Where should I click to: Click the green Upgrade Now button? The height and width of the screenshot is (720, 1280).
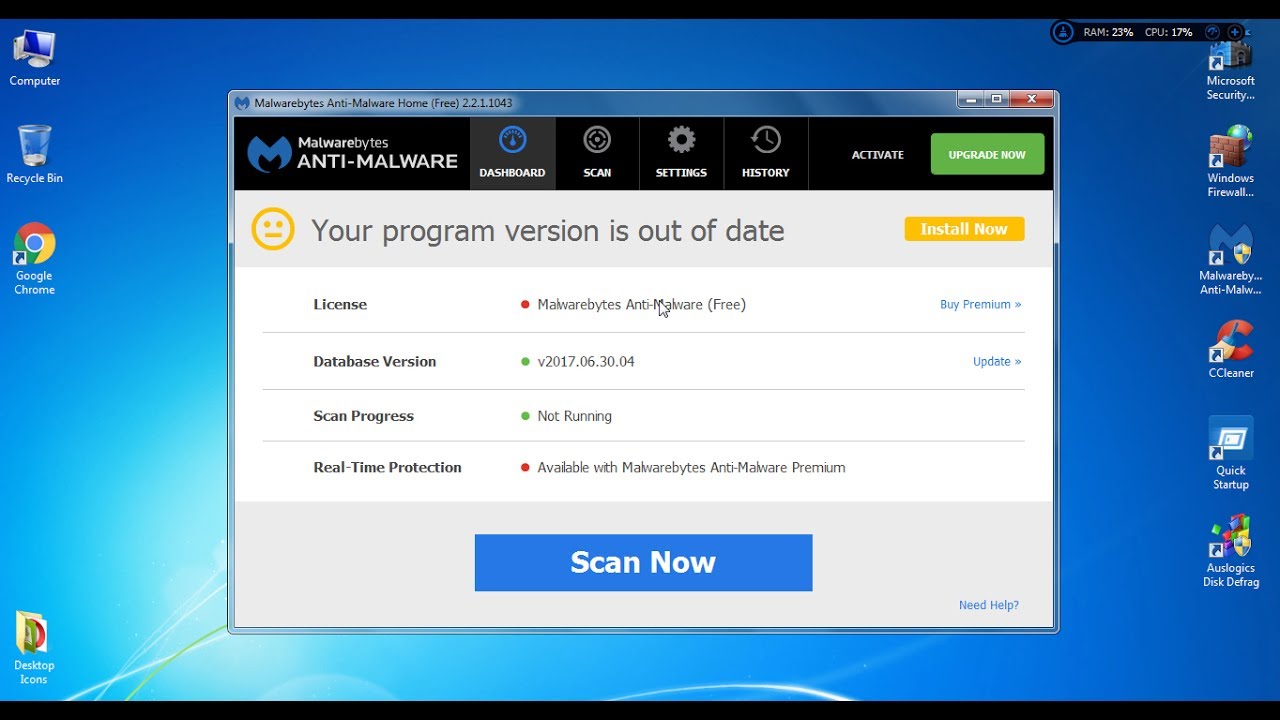click(987, 154)
